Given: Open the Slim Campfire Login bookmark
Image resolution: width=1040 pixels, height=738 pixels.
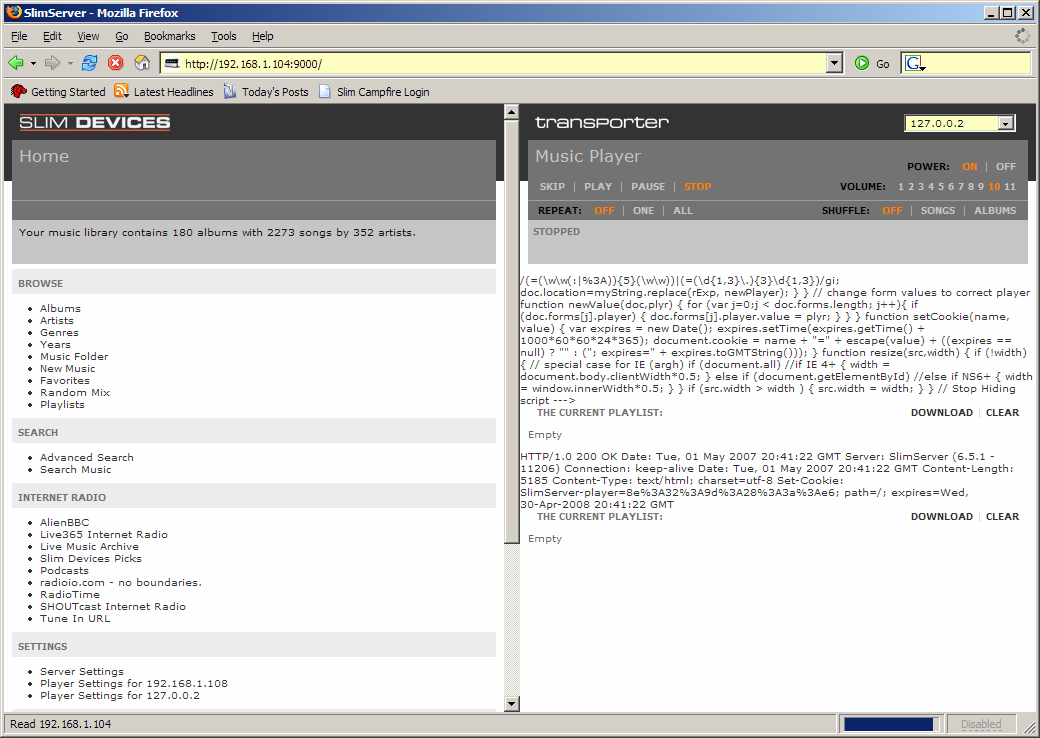Looking at the screenshot, I should (x=373, y=92).
